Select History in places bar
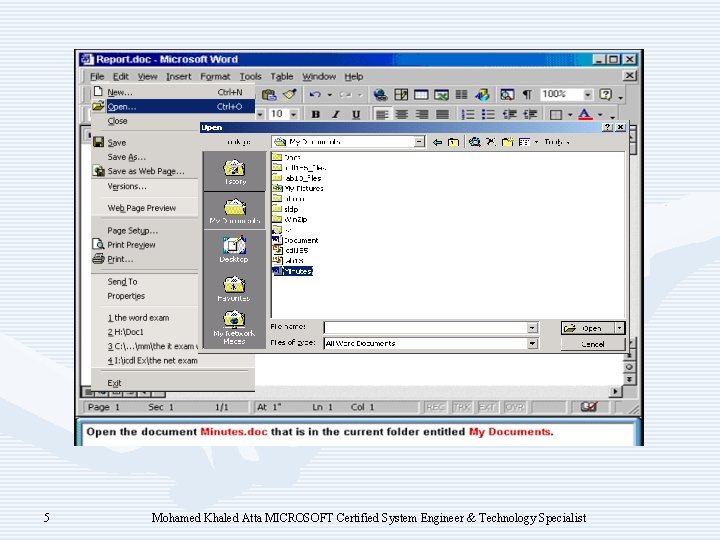This screenshot has height=540, width=720. [x=235, y=172]
